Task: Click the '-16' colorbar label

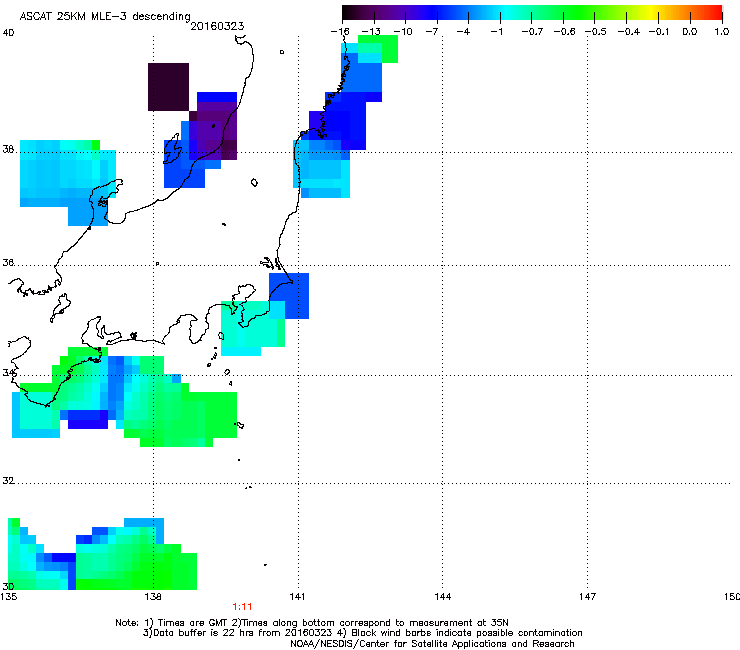Action: [x=340, y=32]
